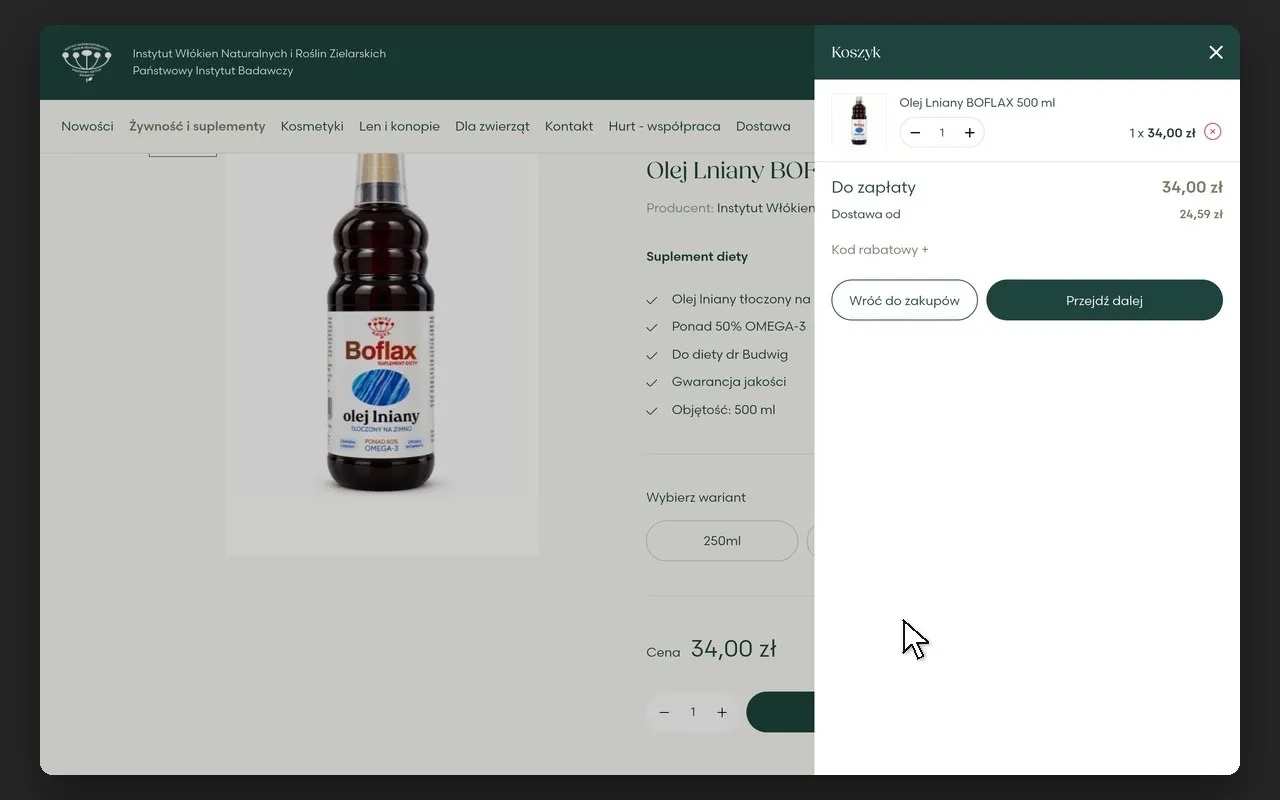Click the product page quantity field
The height and width of the screenshot is (800, 1280).
coord(693,712)
